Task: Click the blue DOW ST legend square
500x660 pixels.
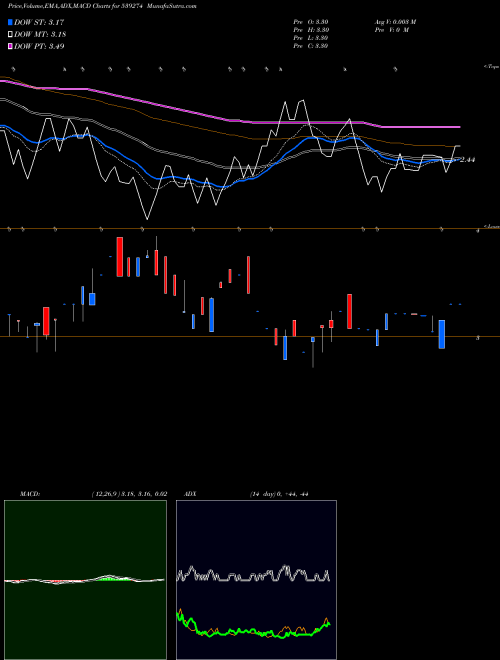Action: click(x=11, y=22)
